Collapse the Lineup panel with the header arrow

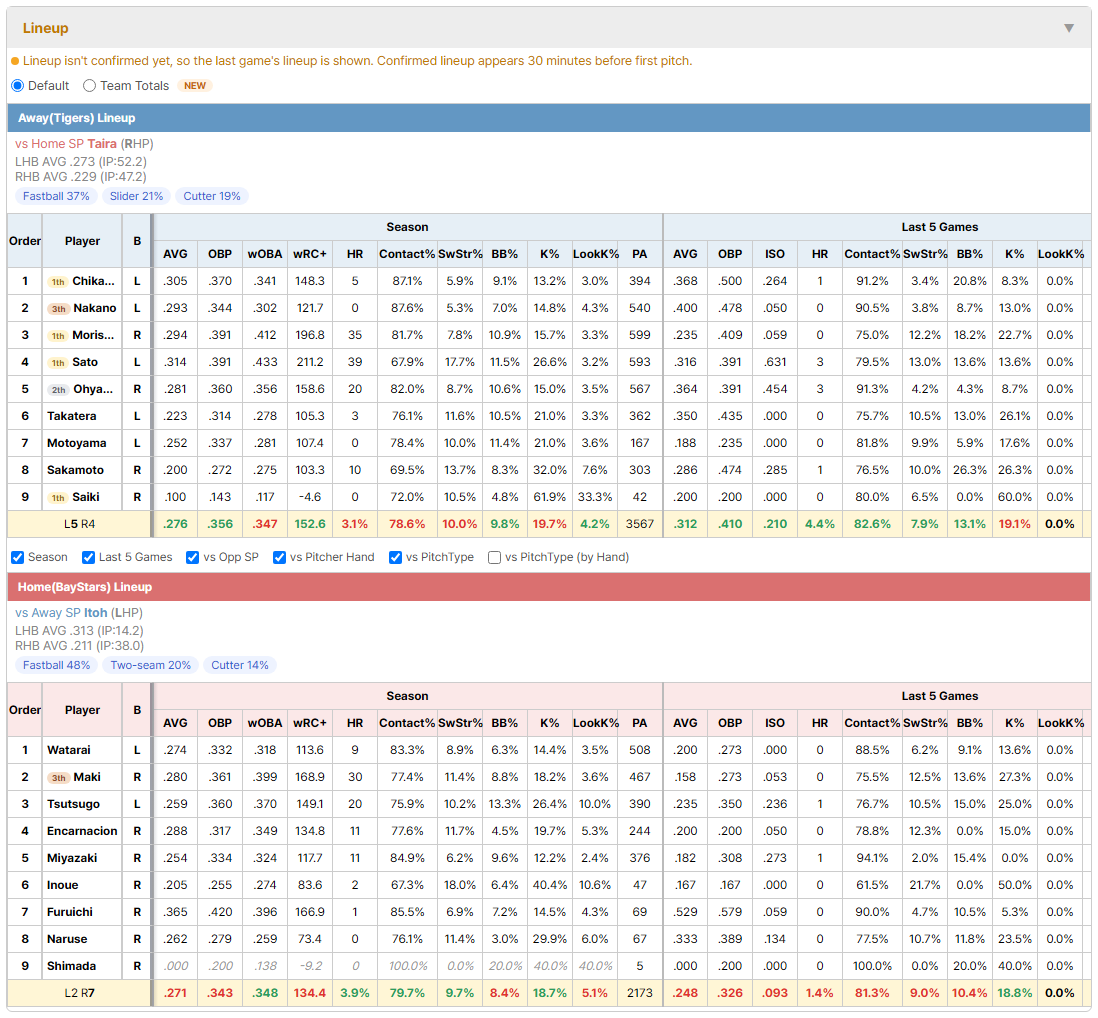[x=1069, y=28]
